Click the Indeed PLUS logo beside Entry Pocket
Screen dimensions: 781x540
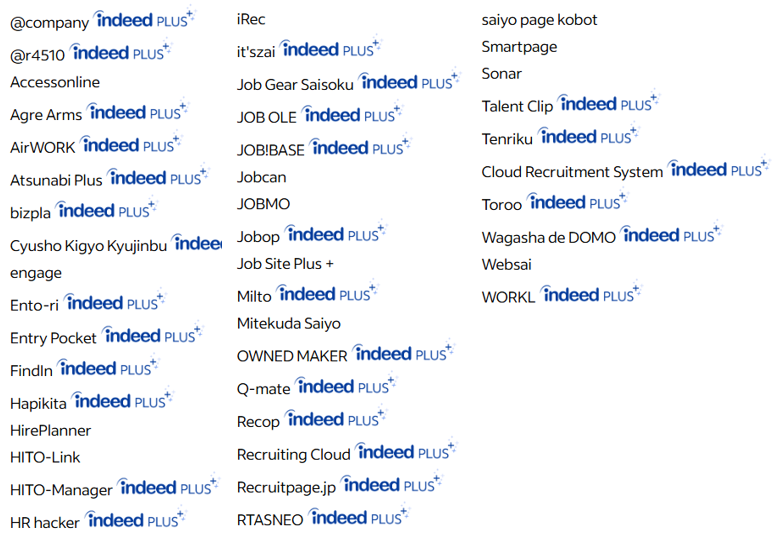[152, 335]
